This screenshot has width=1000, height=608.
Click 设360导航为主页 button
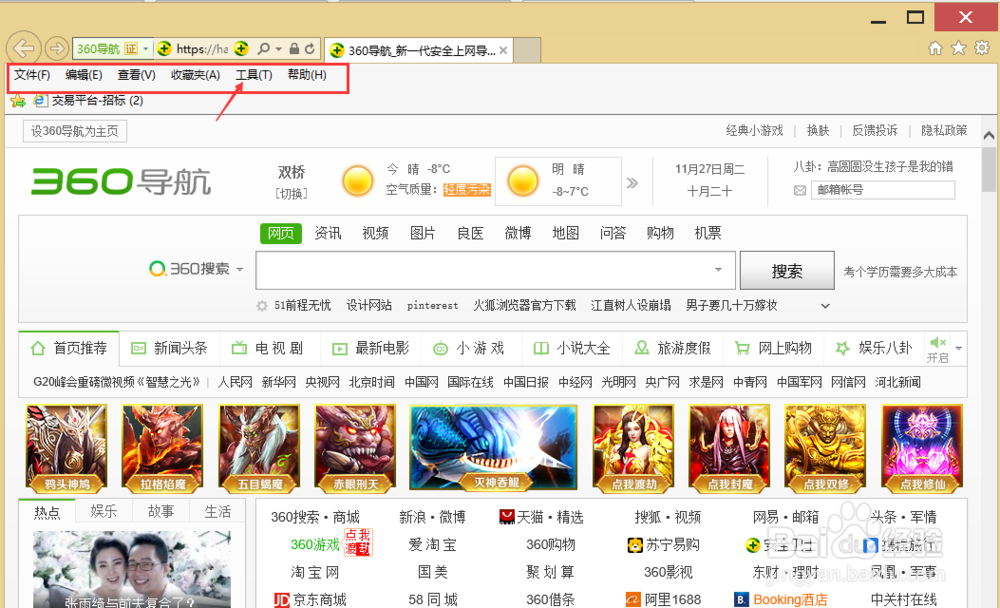click(75, 131)
